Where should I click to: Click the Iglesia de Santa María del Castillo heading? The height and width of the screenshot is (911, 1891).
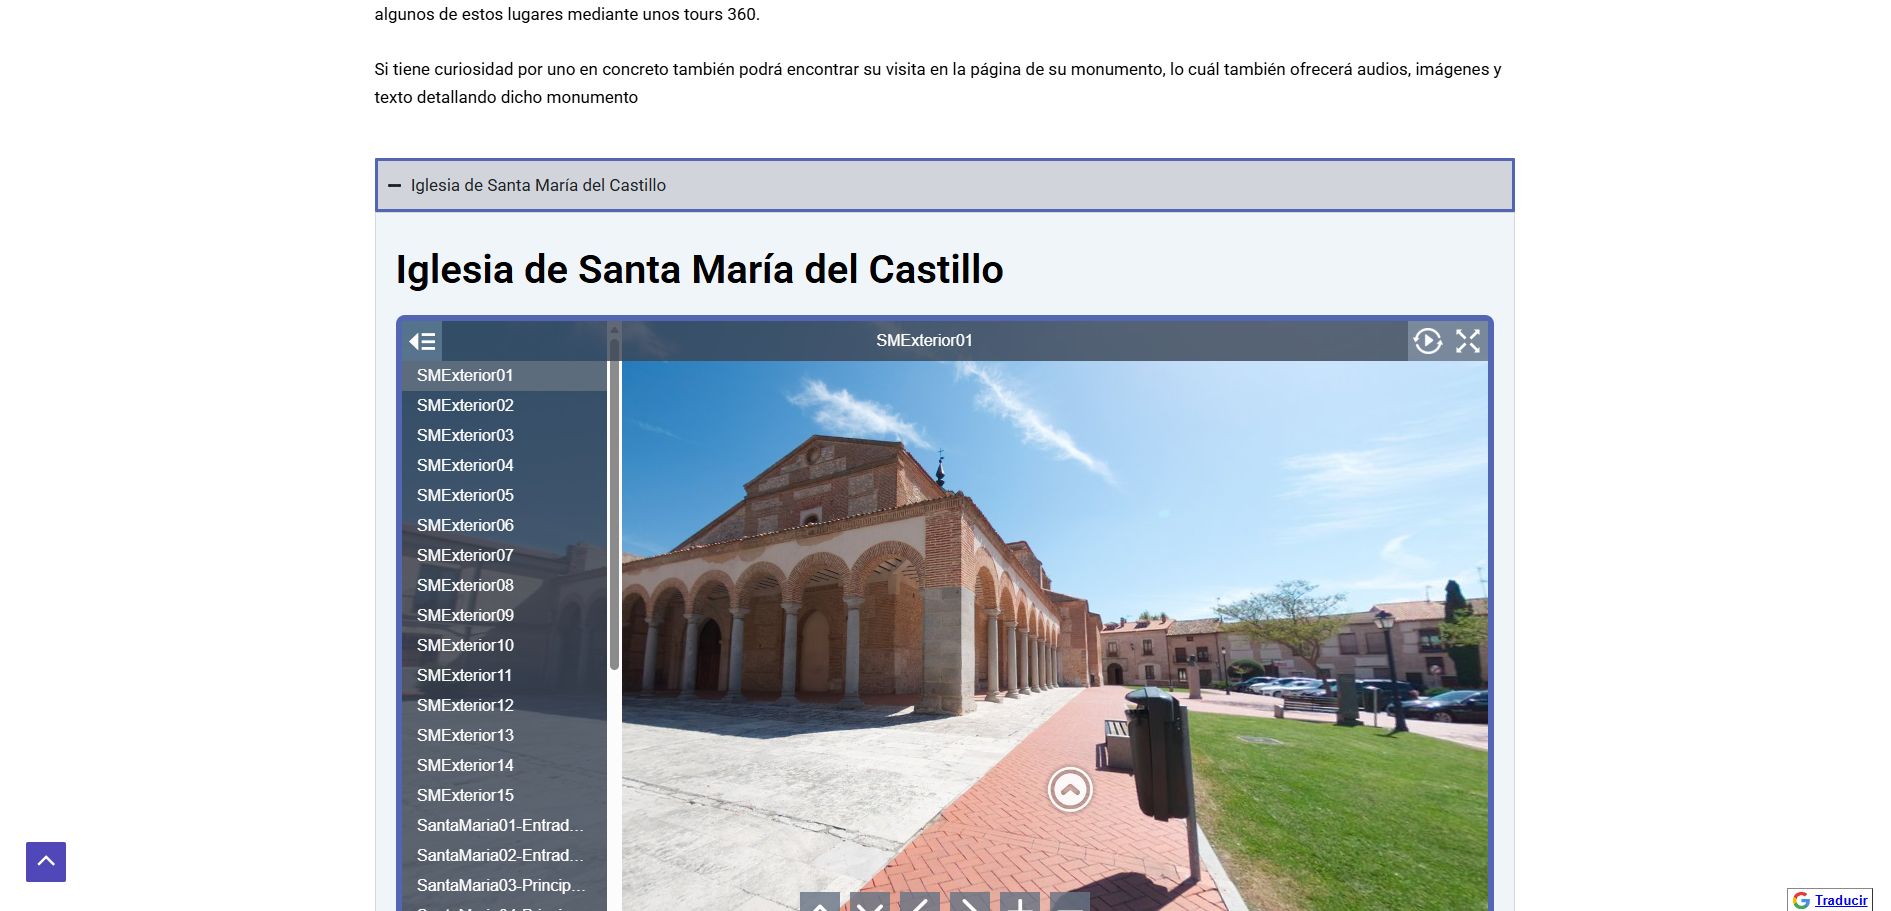pyautogui.click(x=699, y=270)
